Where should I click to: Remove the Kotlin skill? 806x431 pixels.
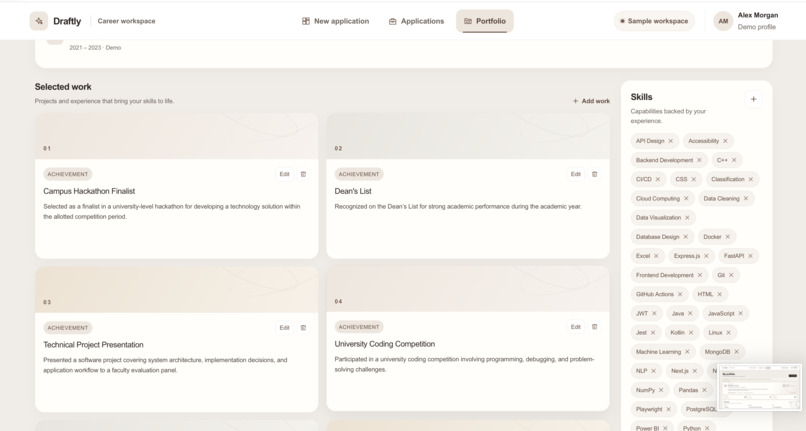(x=691, y=333)
